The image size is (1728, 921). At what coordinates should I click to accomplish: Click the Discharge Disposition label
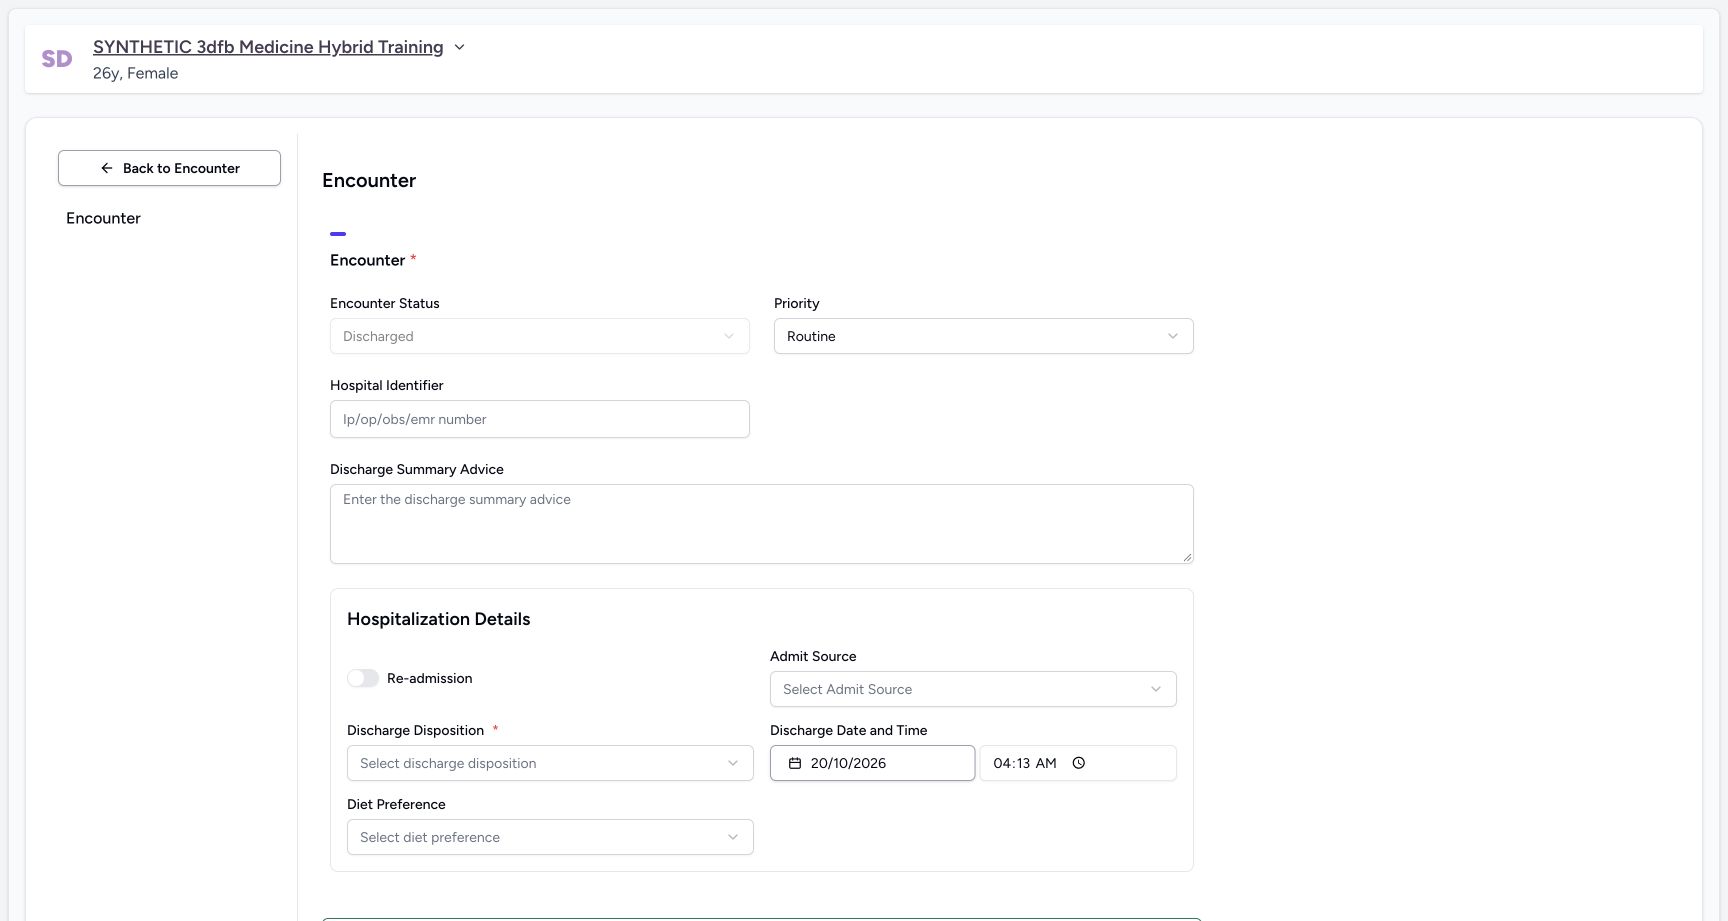tap(415, 730)
